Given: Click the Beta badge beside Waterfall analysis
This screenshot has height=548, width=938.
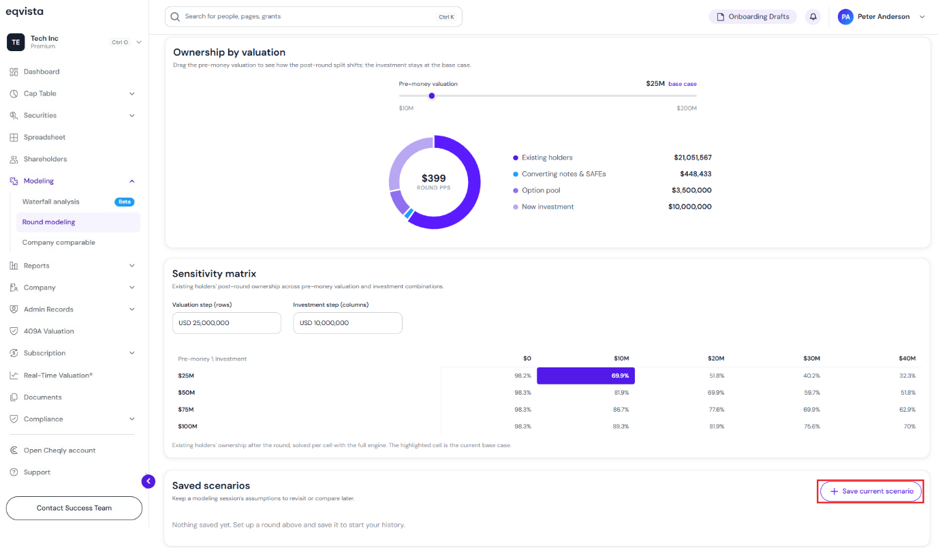Looking at the screenshot, I should [x=124, y=202].
